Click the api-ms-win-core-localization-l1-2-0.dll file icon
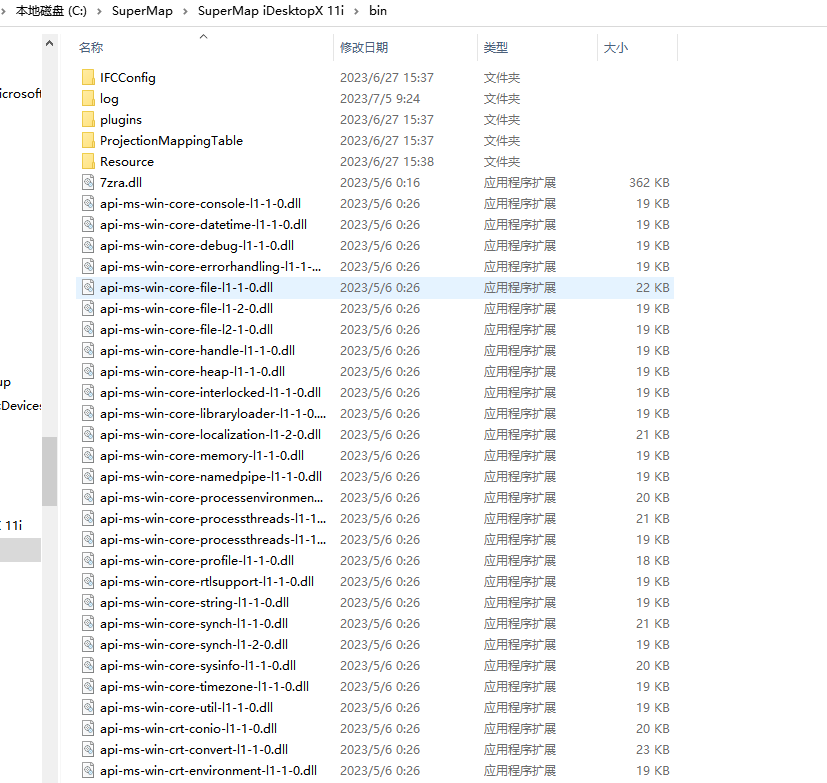 pos(88,434)
